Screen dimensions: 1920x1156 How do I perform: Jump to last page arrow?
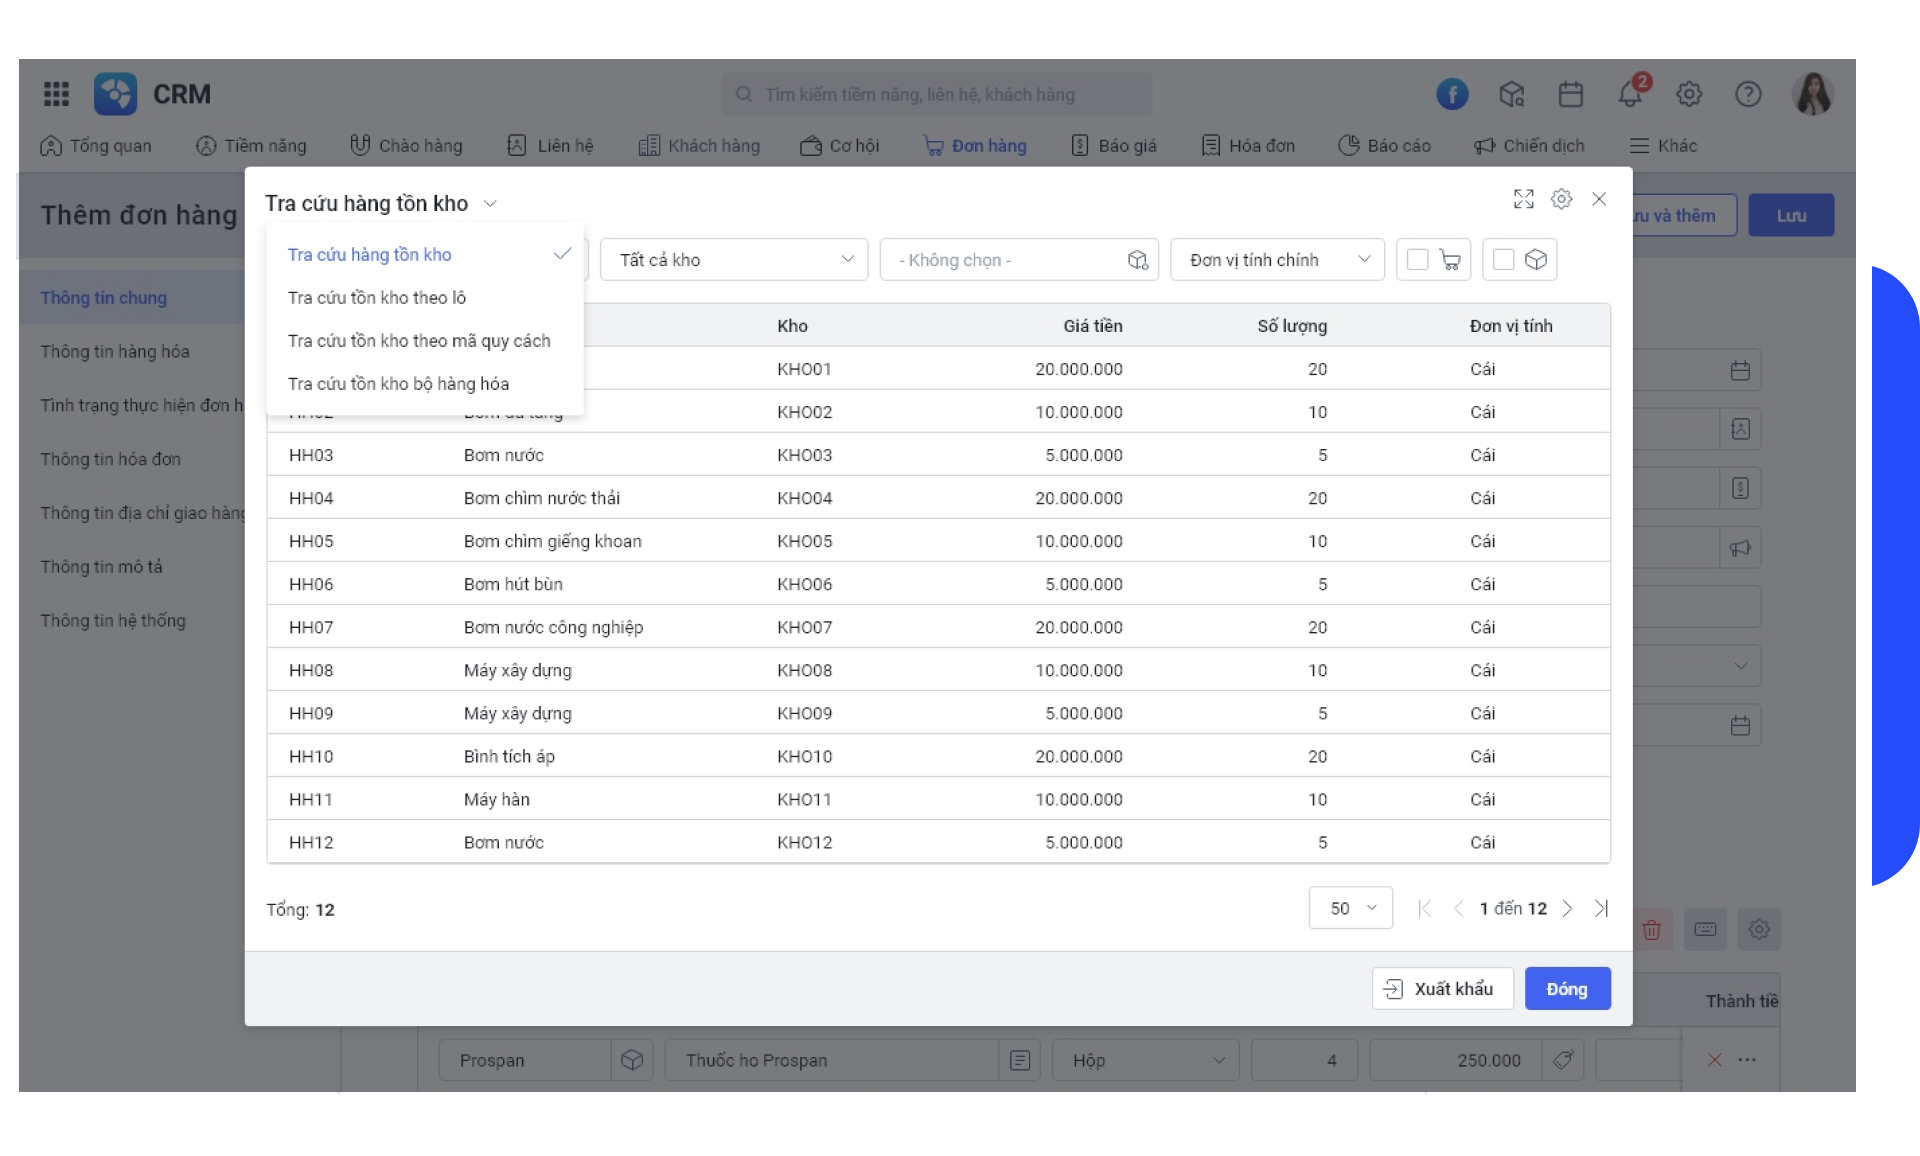click(1601, 908)
